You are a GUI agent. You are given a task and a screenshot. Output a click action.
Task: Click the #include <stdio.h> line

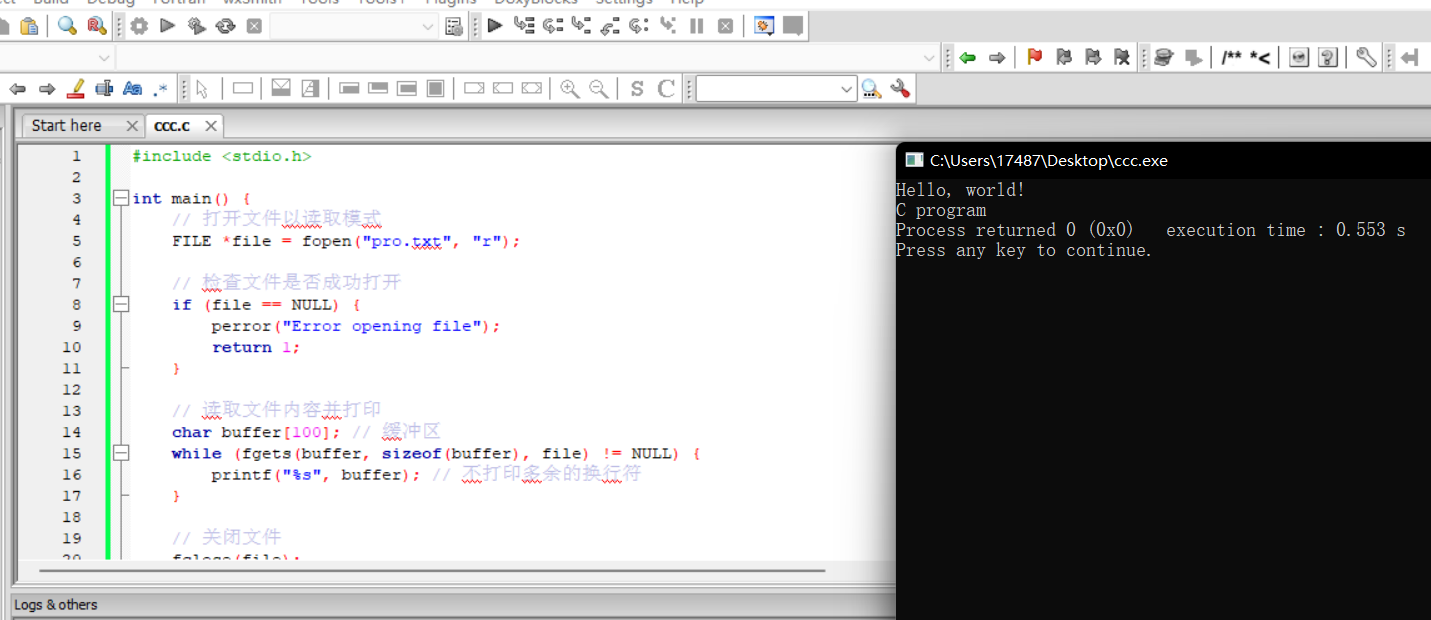tap(221, 156)
